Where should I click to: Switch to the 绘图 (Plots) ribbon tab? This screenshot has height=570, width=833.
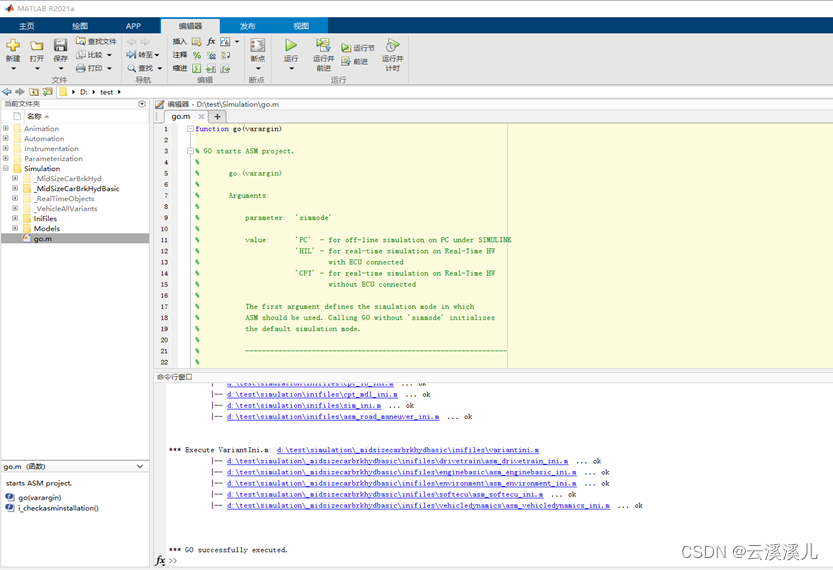click(x=80, y=26)
